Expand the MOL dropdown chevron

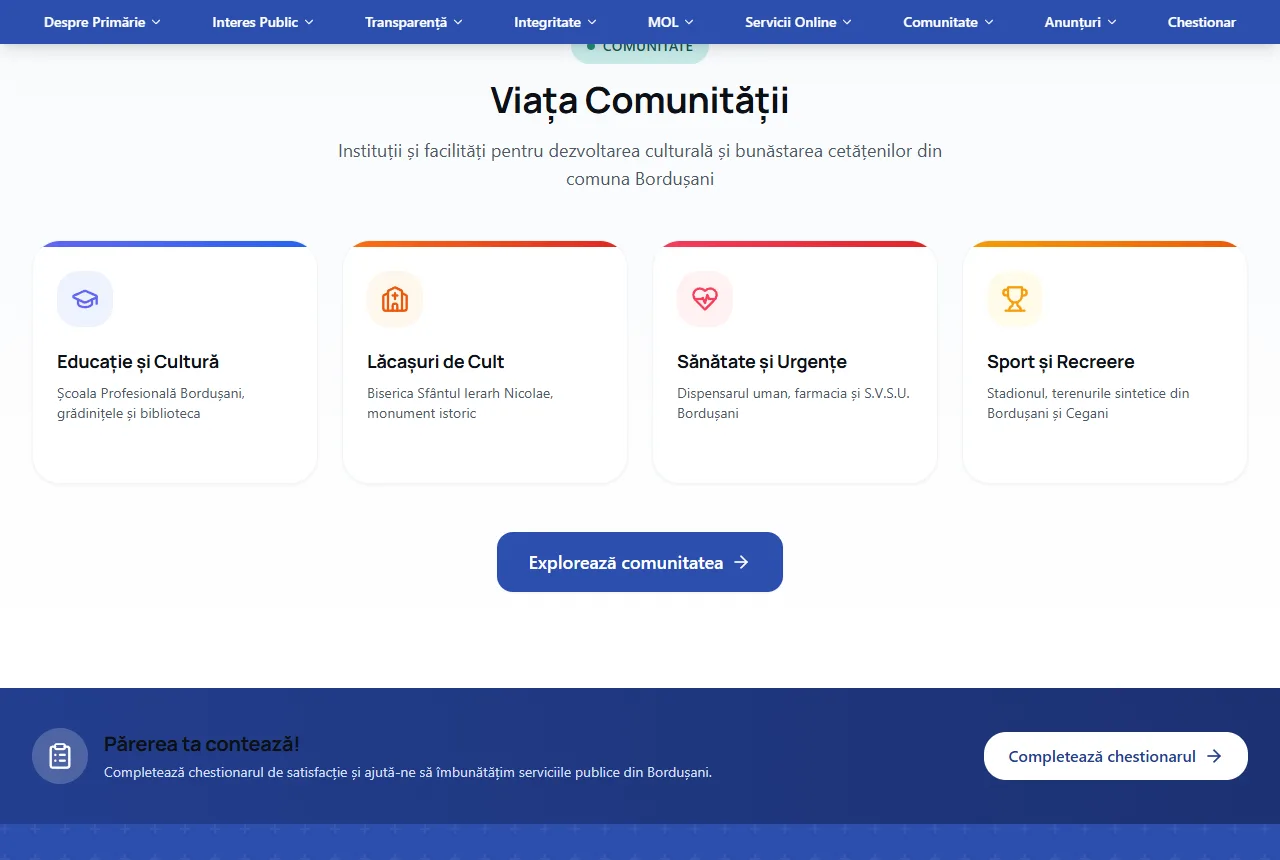point(689,22)
